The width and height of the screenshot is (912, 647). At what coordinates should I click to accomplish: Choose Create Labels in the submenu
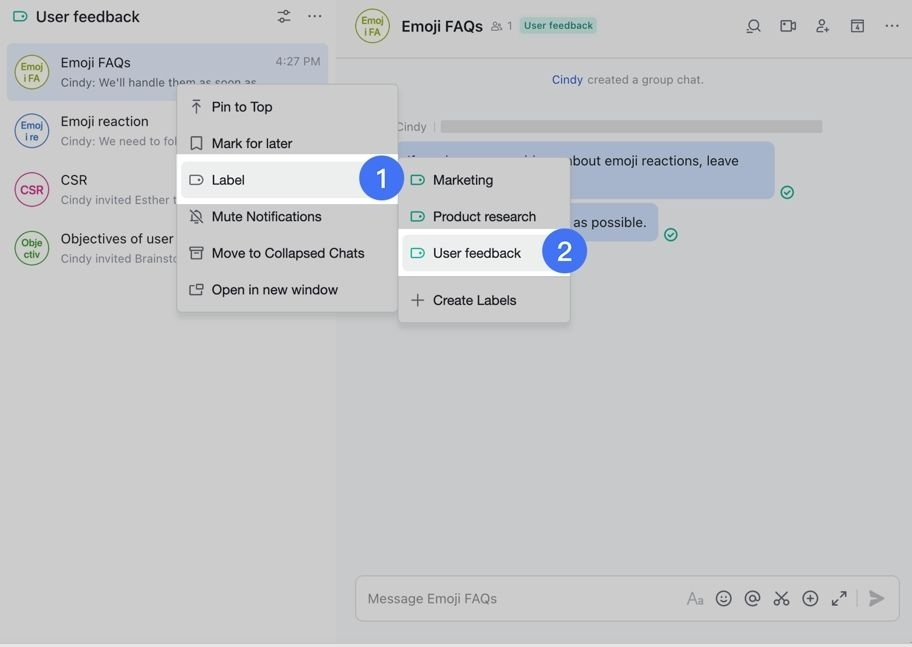474,300
